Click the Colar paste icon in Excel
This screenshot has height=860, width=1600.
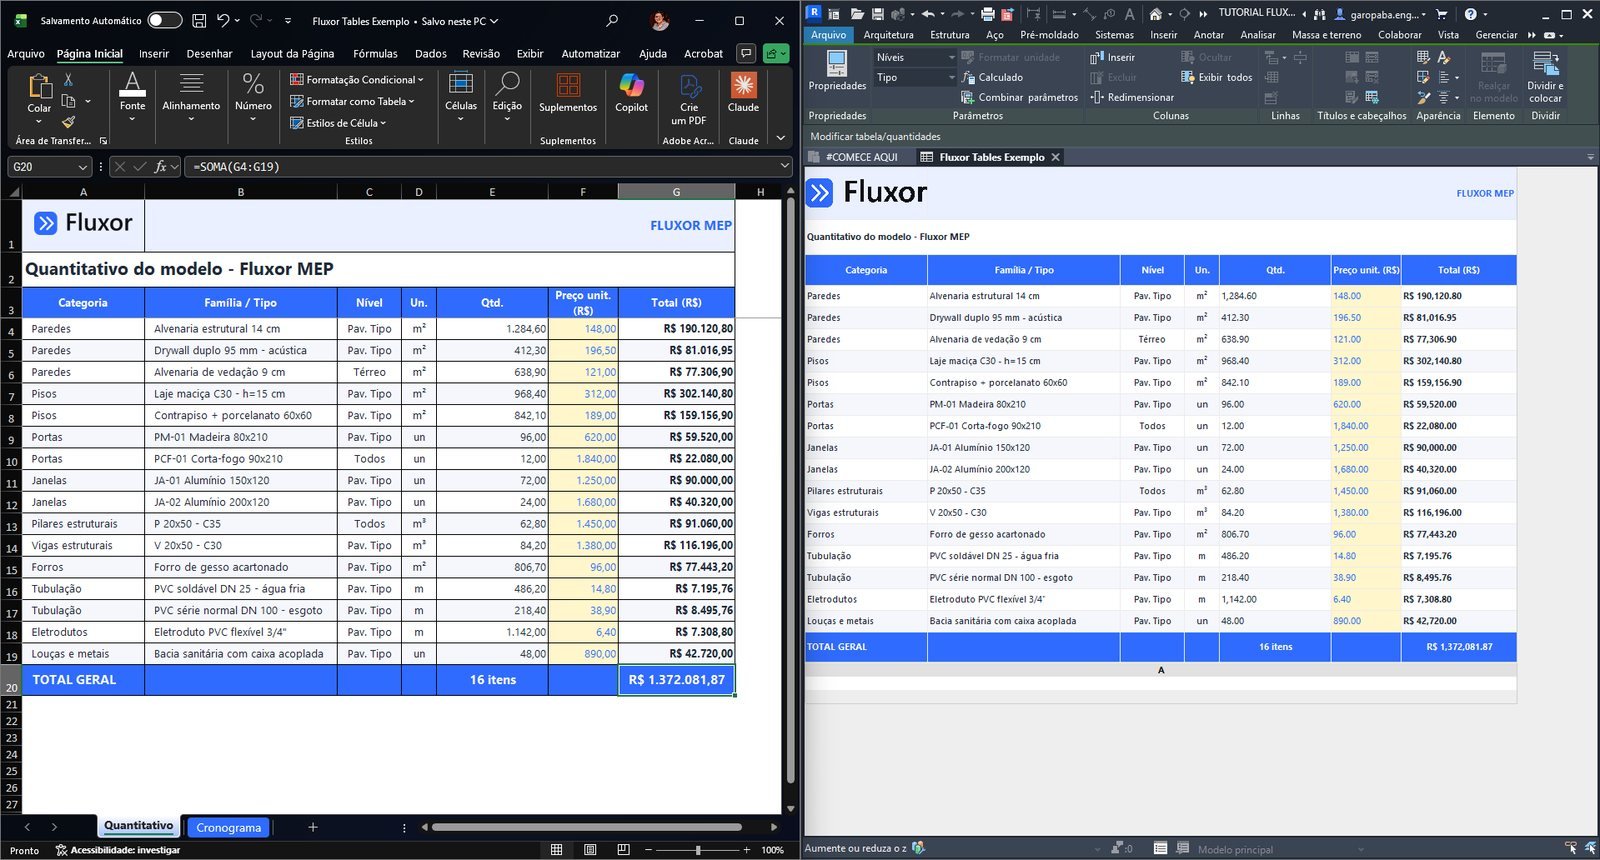point(39,86)
